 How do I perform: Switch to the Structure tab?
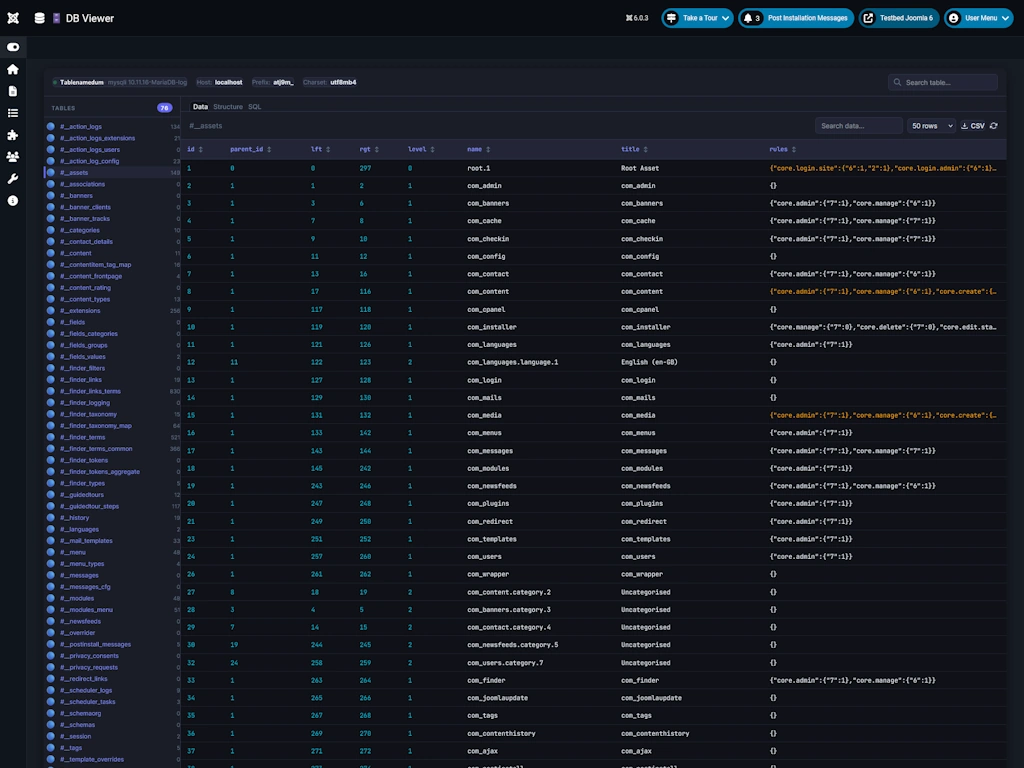click(228, 106)
